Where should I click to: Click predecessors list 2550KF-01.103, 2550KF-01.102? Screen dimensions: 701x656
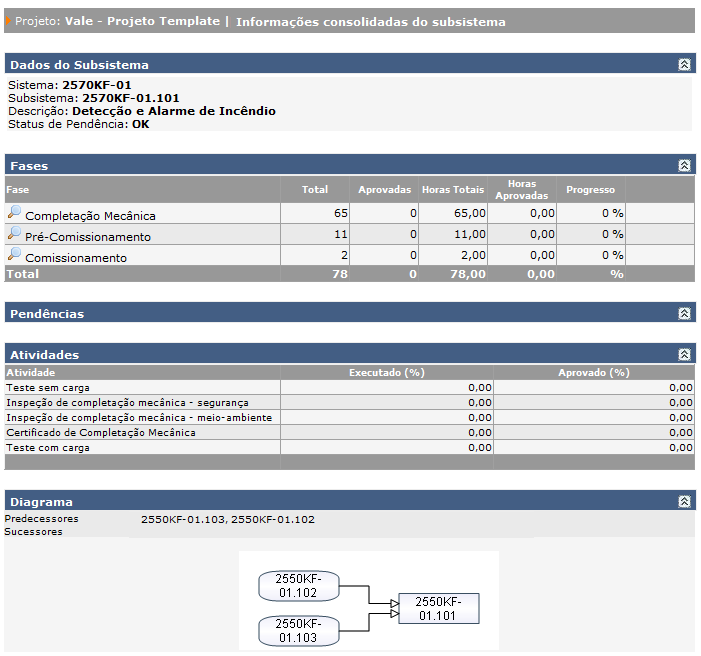228,520
